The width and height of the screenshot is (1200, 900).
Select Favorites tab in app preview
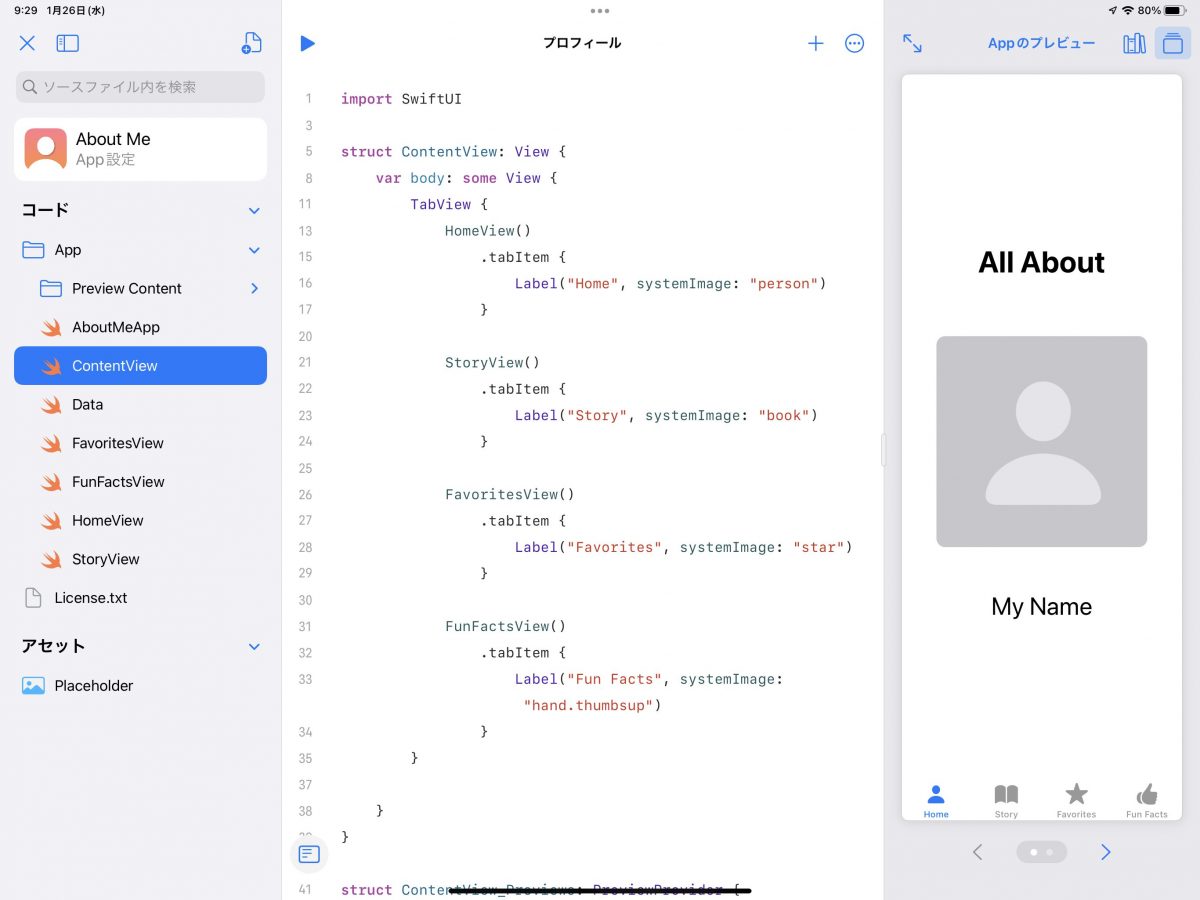(x=1076, y=800)
